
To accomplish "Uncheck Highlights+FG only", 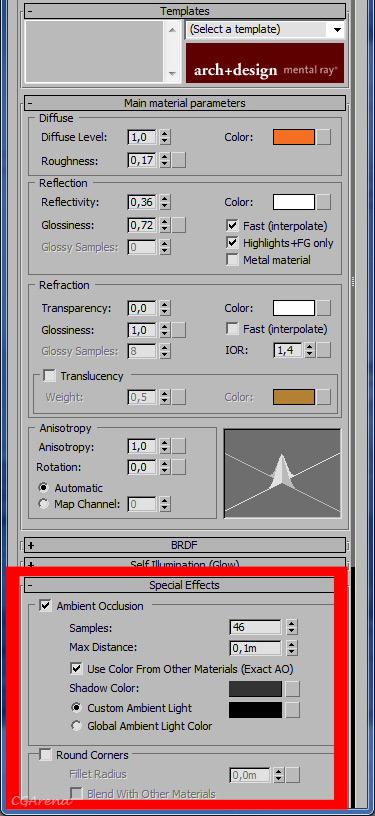I will [232, 243].
